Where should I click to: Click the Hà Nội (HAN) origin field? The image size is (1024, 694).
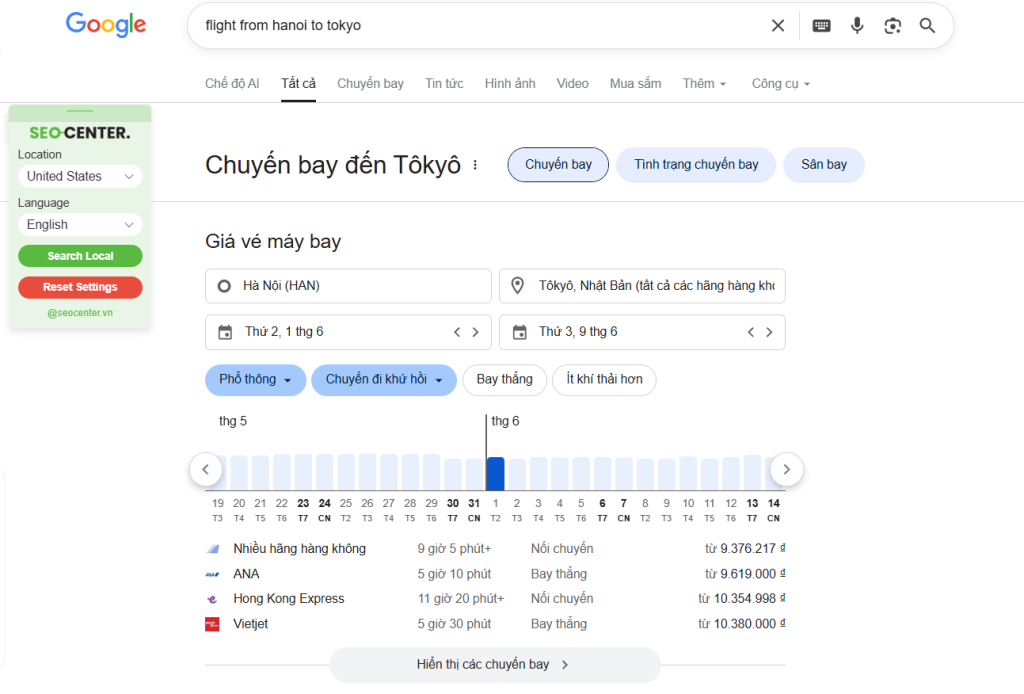point(348,285)
